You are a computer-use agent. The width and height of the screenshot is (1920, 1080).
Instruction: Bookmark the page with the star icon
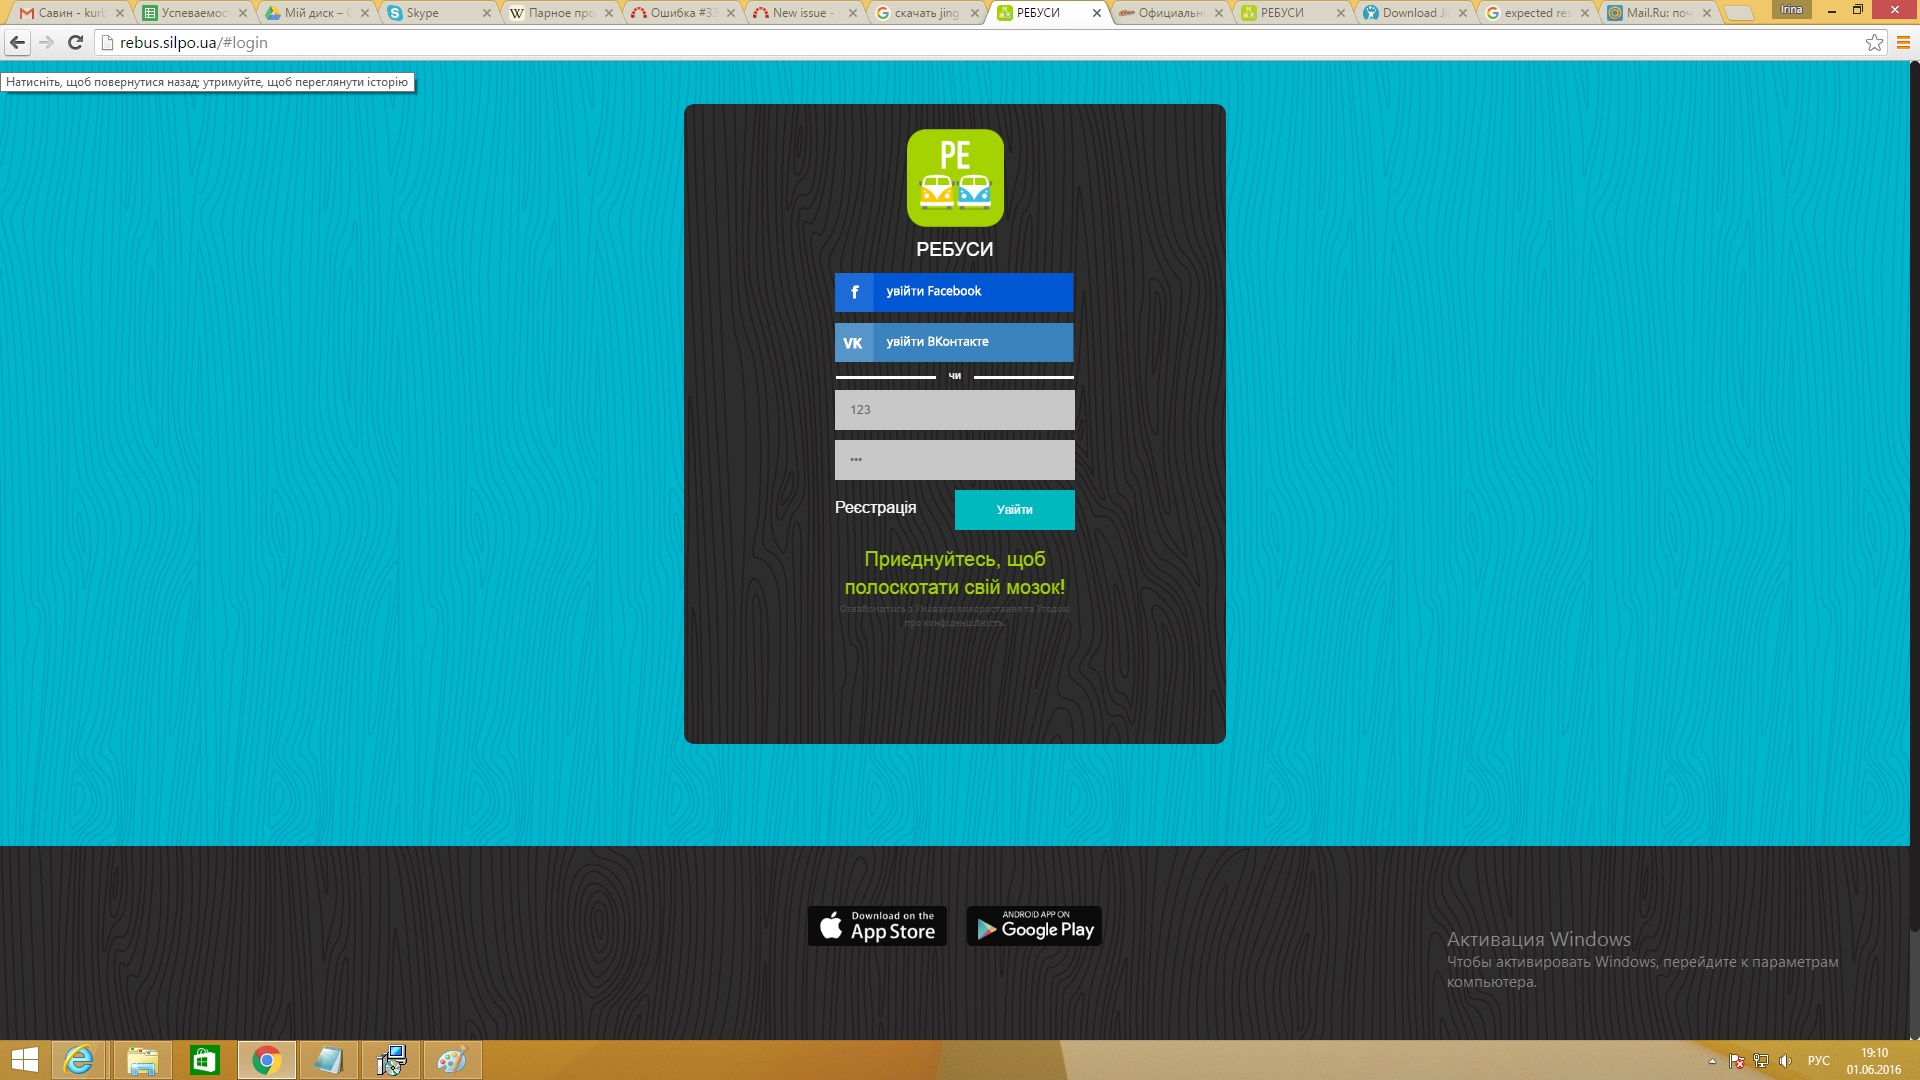click(x=1874, y=42)
